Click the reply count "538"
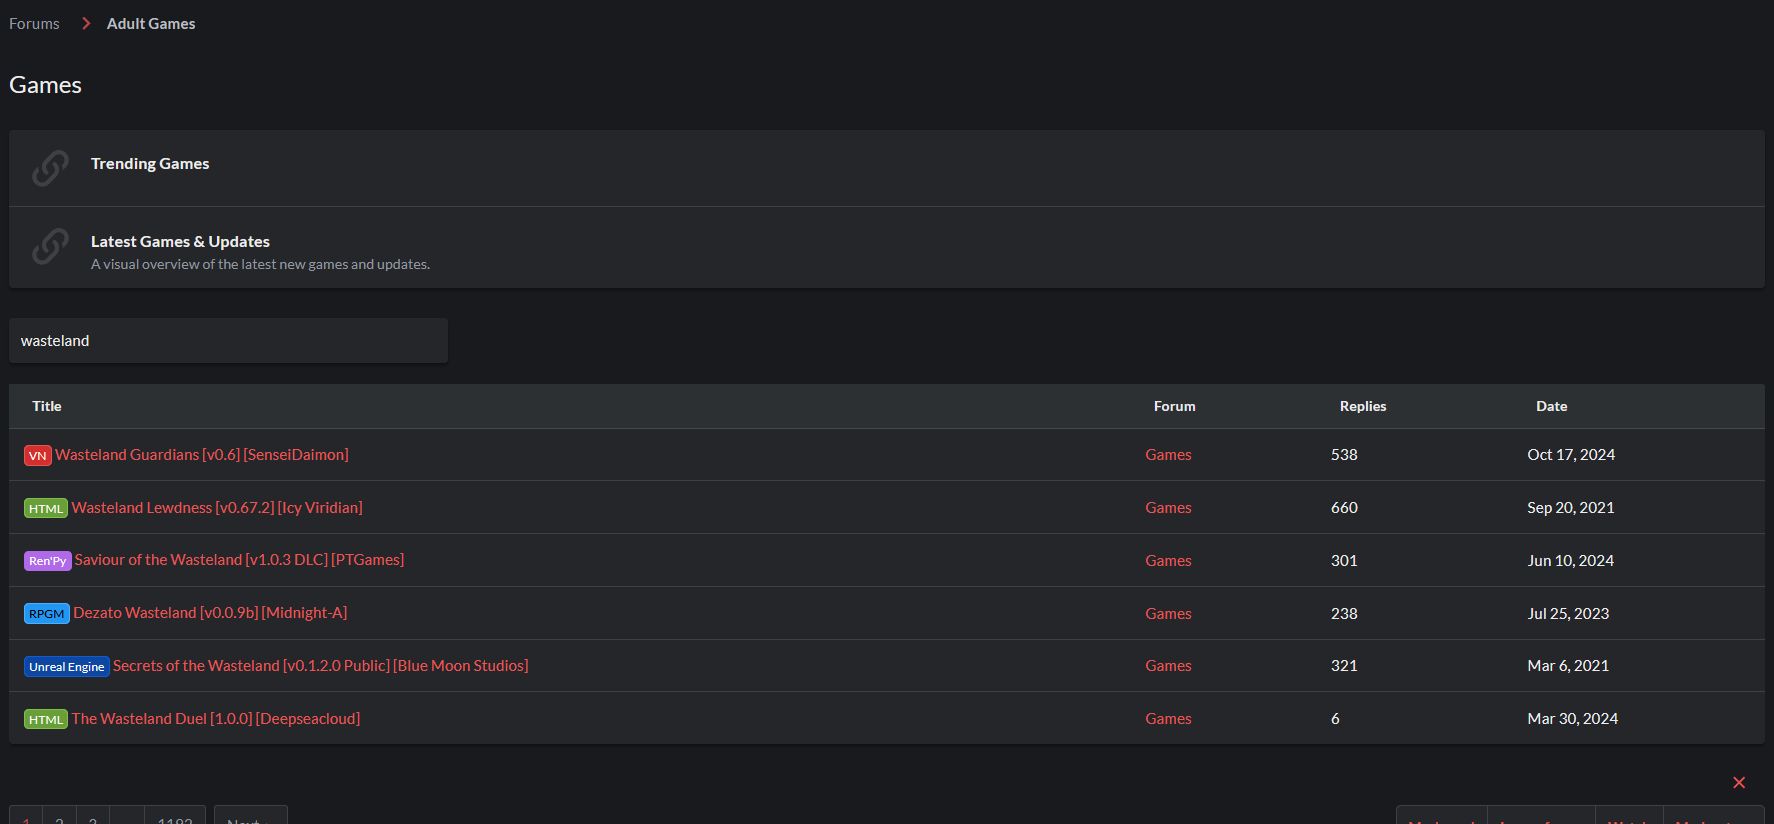The height and width of the screenshot is (824, 1774). pyautogui.click(x=1344, y=454)
